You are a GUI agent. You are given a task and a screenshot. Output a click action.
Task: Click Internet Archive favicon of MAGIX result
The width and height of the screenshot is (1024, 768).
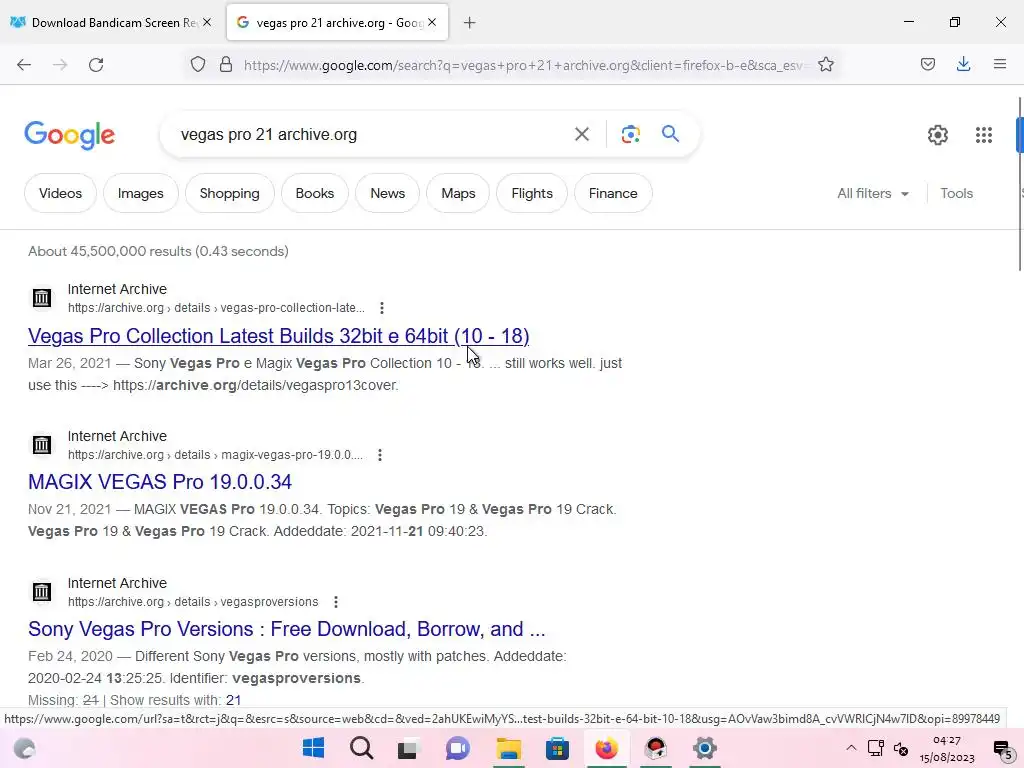[x=42, y=445]
